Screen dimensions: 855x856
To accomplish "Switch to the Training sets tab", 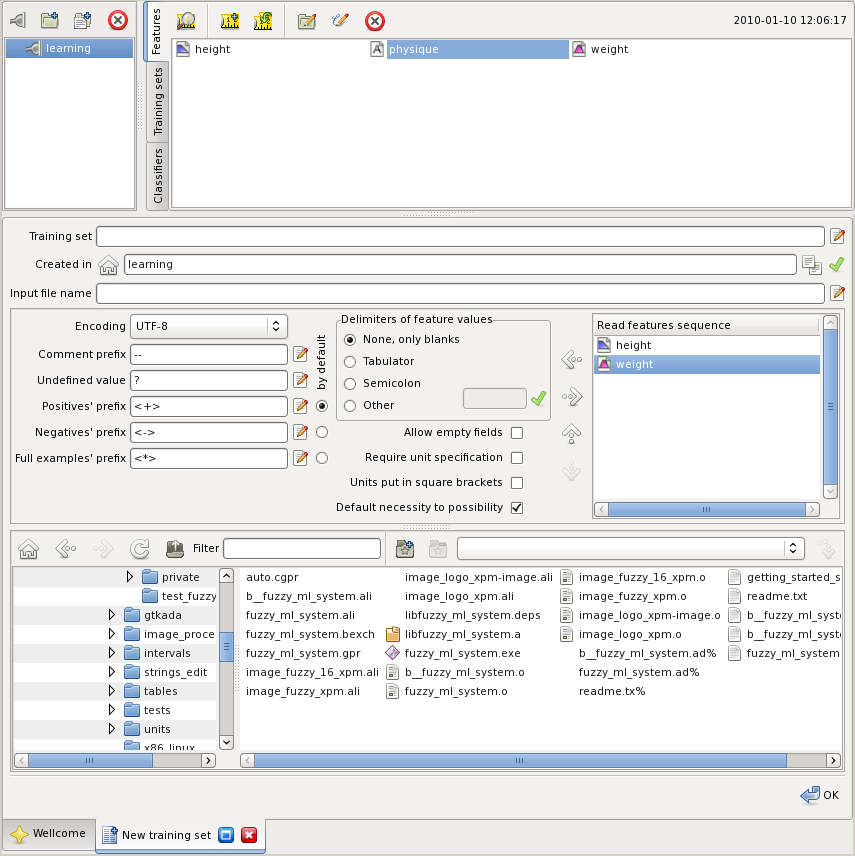I will [157, 101].
